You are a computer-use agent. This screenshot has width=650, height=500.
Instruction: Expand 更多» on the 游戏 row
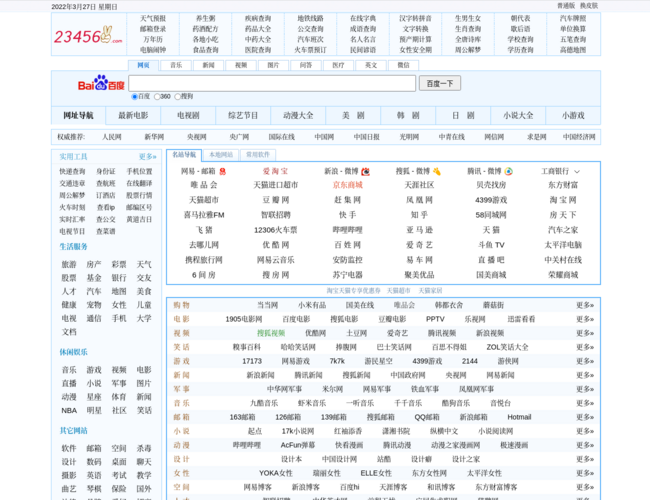point(585,361)
